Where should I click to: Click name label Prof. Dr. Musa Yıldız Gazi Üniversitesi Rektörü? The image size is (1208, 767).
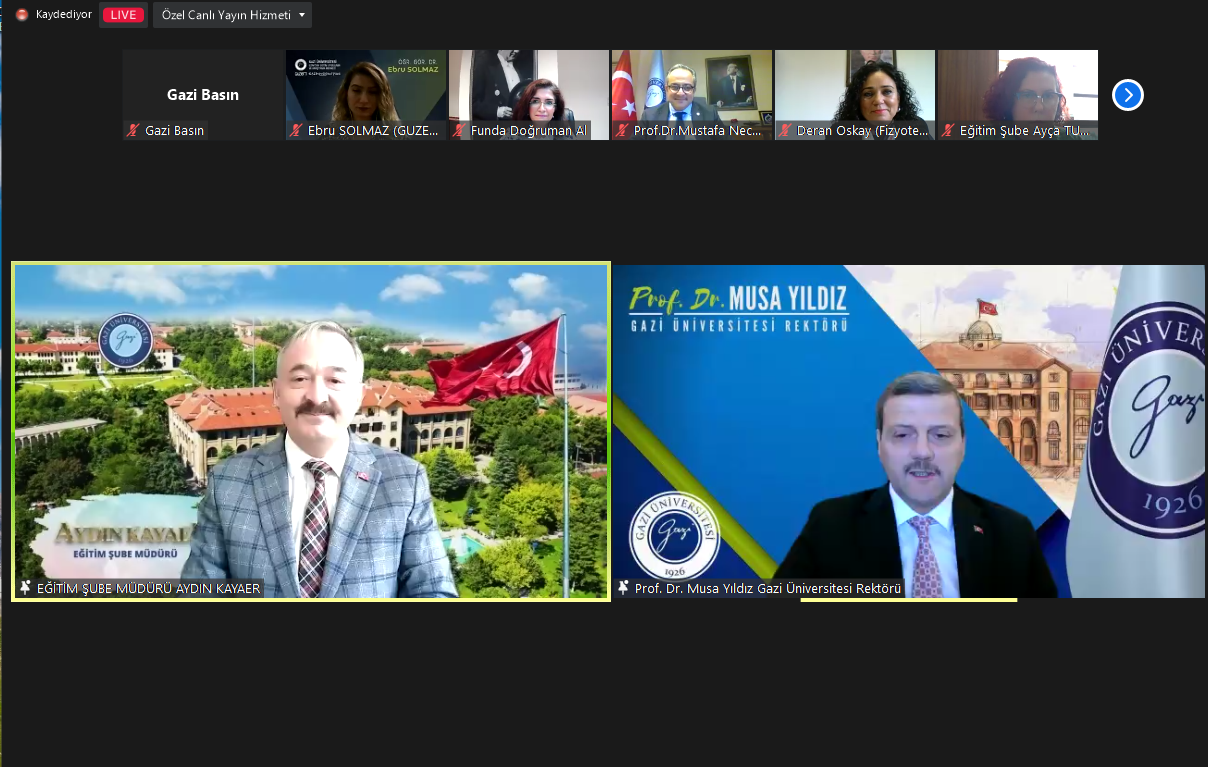[768, 588]
